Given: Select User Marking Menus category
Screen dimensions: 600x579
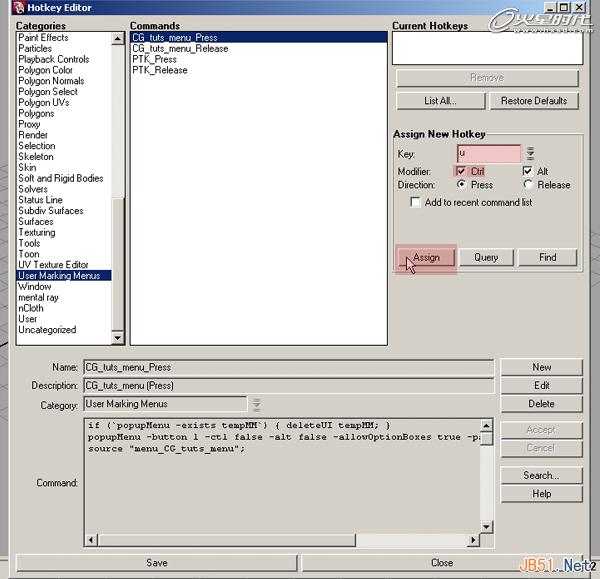Looking at the screenshot, I should 64,276.
